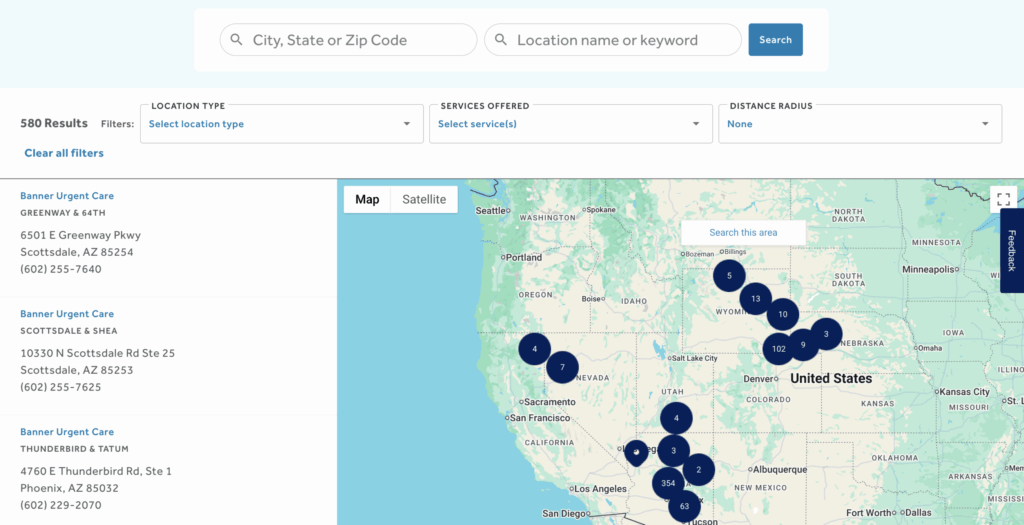Click the map cluster marker labeled 354
Viewport: 1024px width, 525px height.
click(x=668, y=483)
